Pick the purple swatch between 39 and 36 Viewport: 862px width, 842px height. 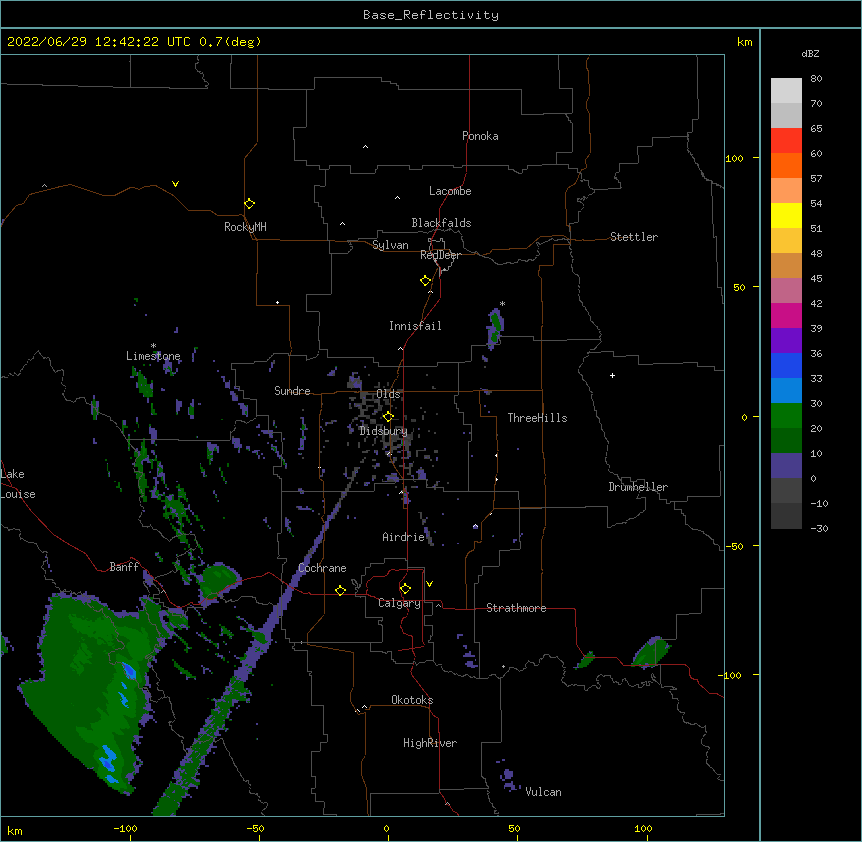[786, 340]
